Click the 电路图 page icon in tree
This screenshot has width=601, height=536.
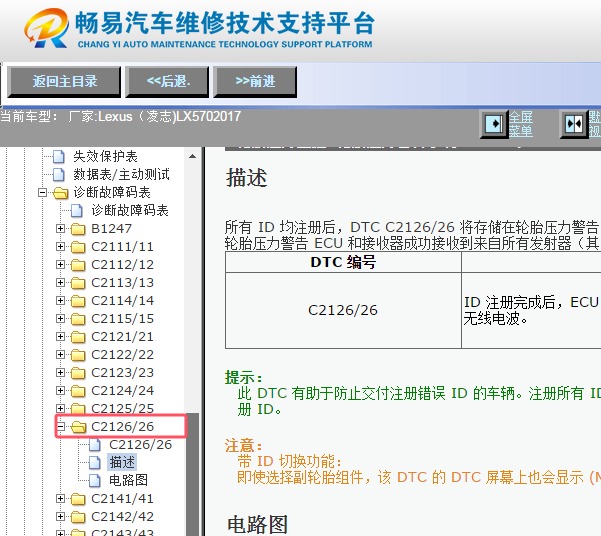95,480
